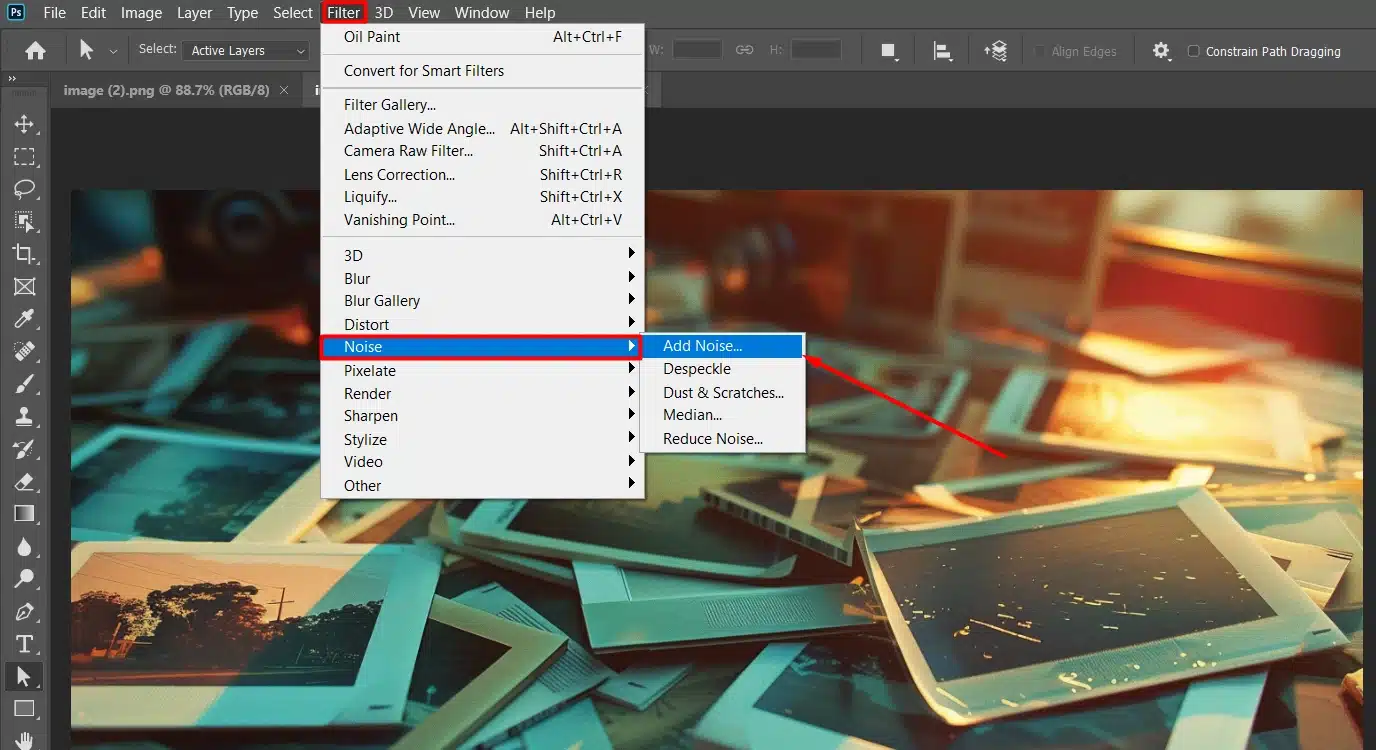This screenshot has width=1376, height=750.
Task: Click the link width and height icon
Action: coord(744,50)
